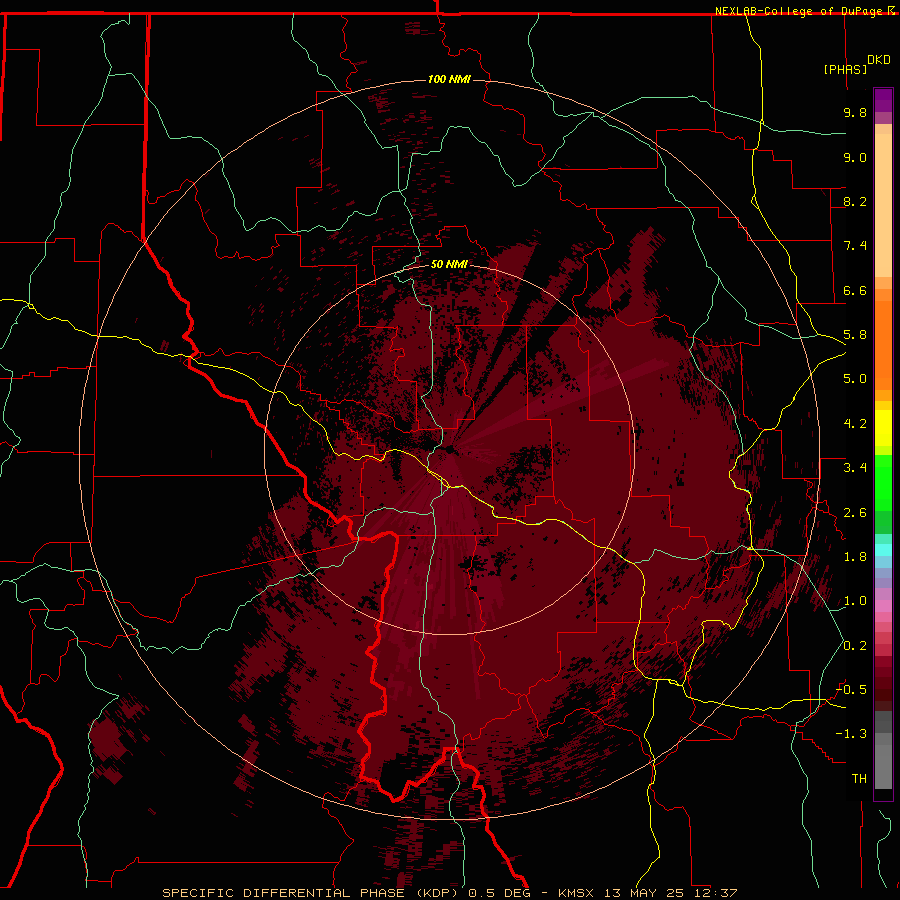Click the -0.5 scale value
Viewport: 900px width, 900px height.
[851, 690]
